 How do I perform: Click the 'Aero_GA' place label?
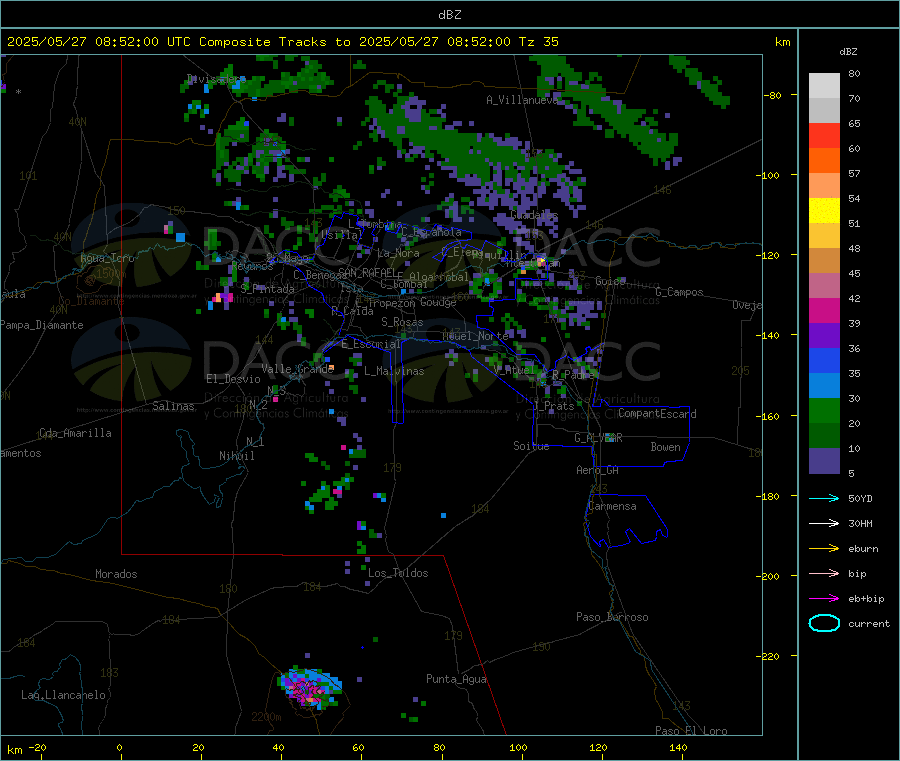598,470
